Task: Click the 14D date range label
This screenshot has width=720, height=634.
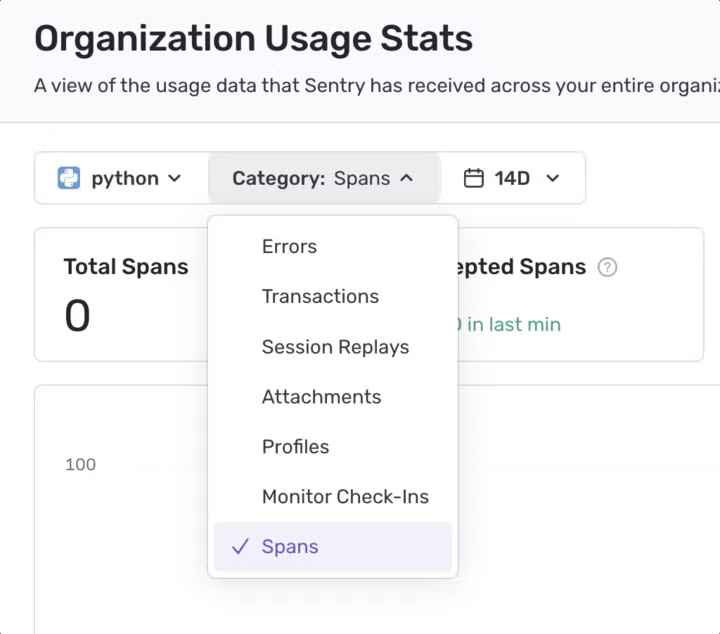Action: (512, 178)
